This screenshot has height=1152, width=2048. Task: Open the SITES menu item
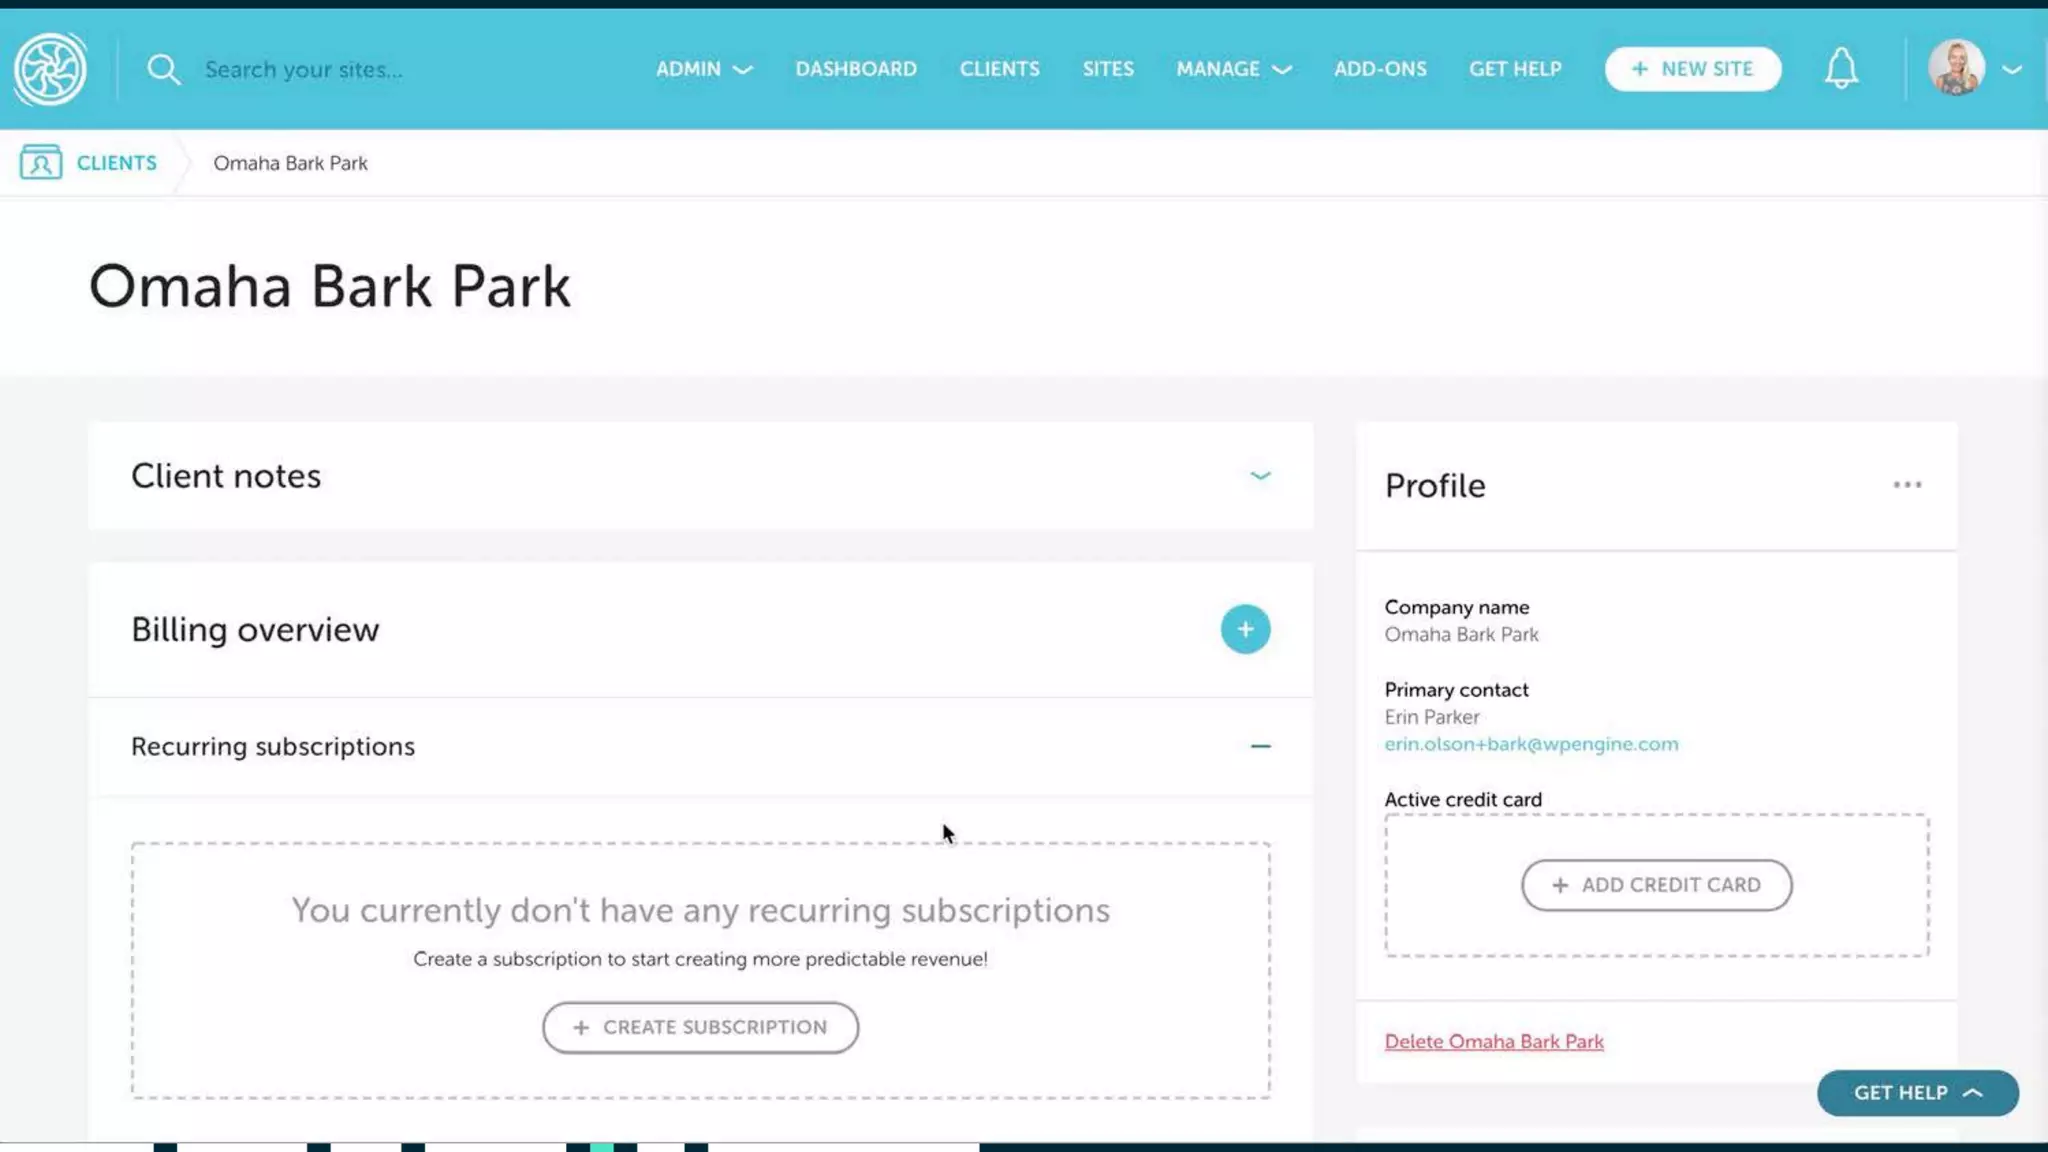1108,69
